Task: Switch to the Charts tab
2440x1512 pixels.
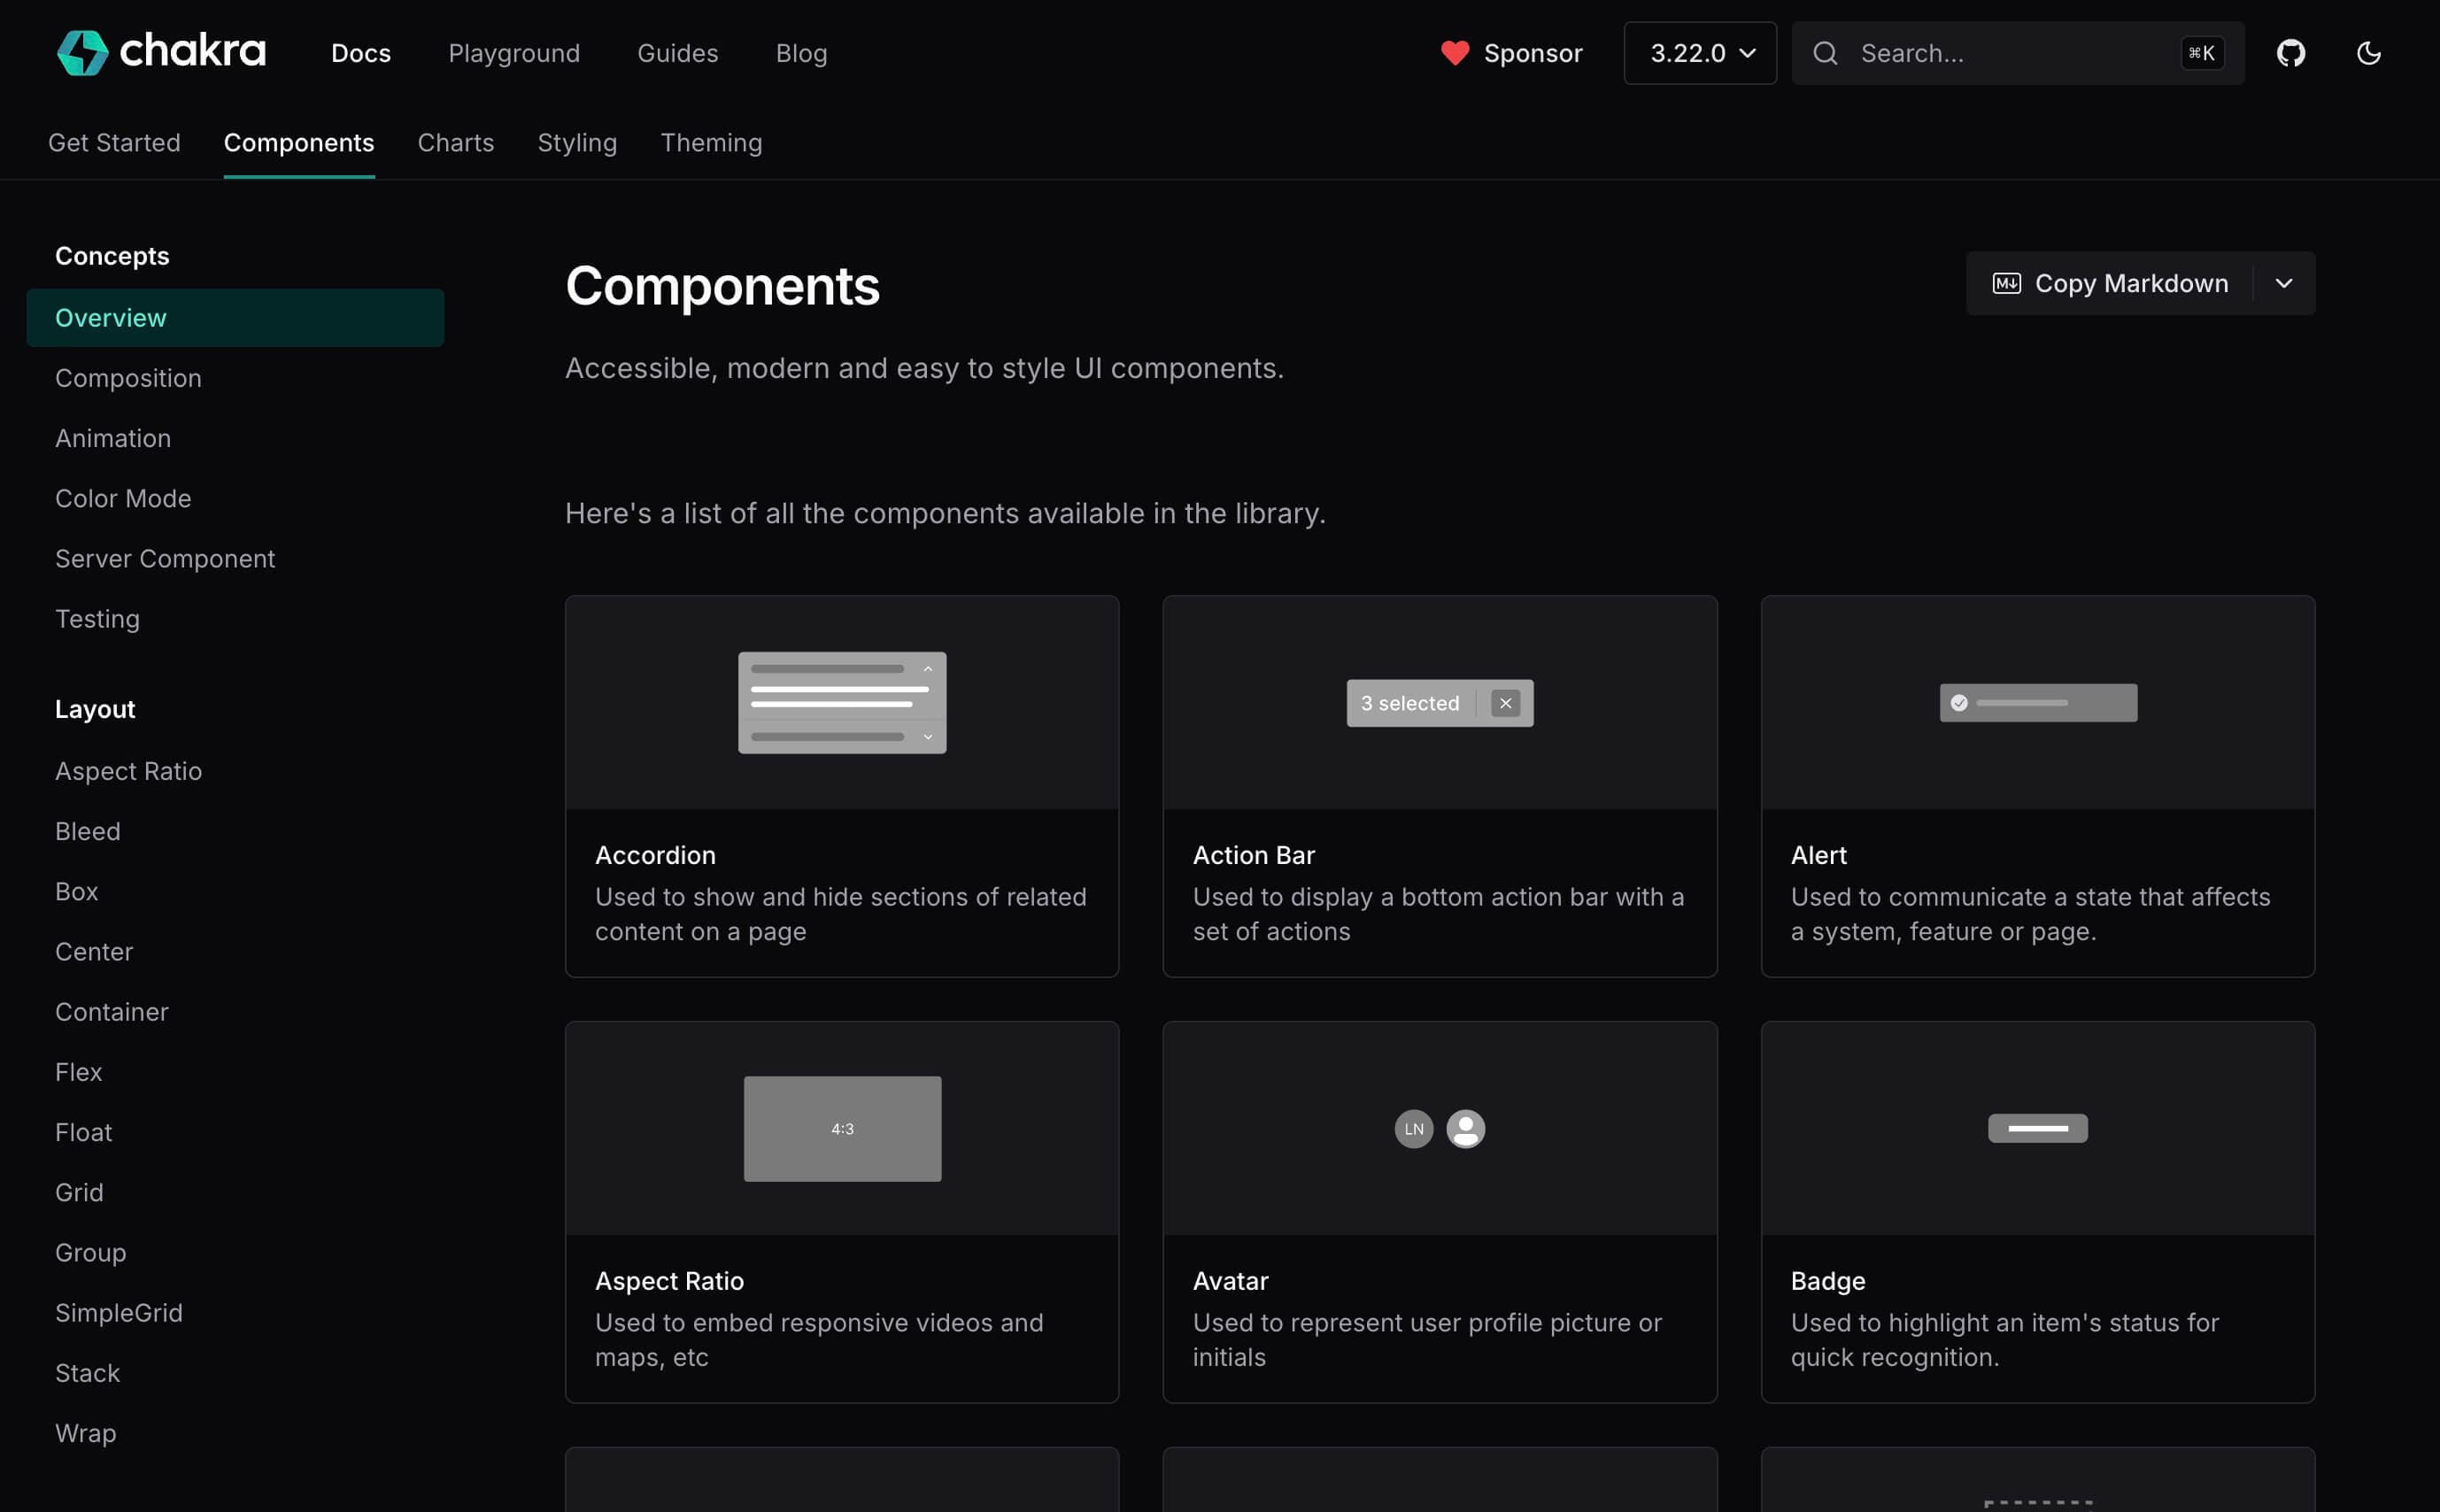Action: [455, 143]
